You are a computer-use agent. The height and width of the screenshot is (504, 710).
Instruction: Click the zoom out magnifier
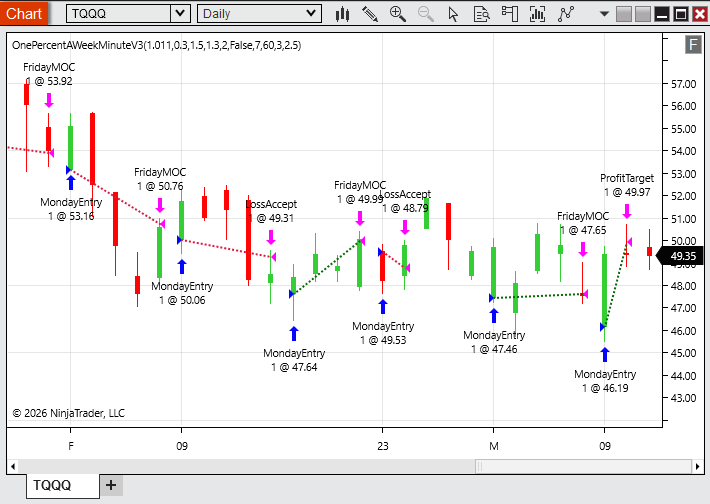tap(425, 14)
